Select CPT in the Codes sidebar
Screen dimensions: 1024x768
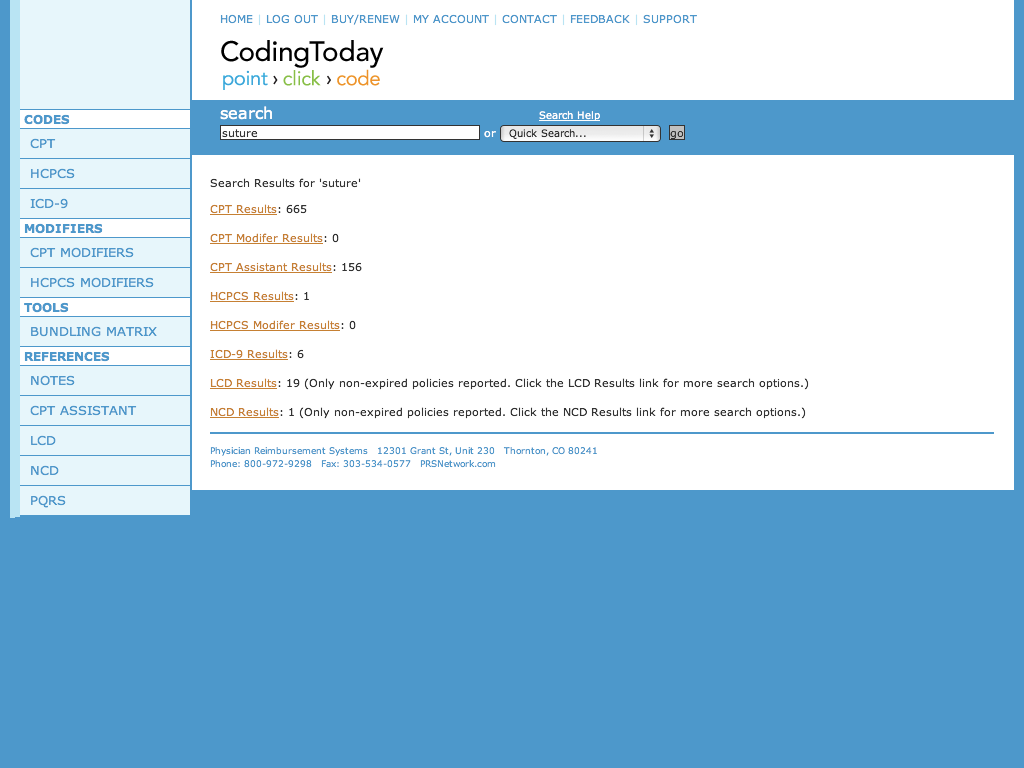(x=105, y=144)
